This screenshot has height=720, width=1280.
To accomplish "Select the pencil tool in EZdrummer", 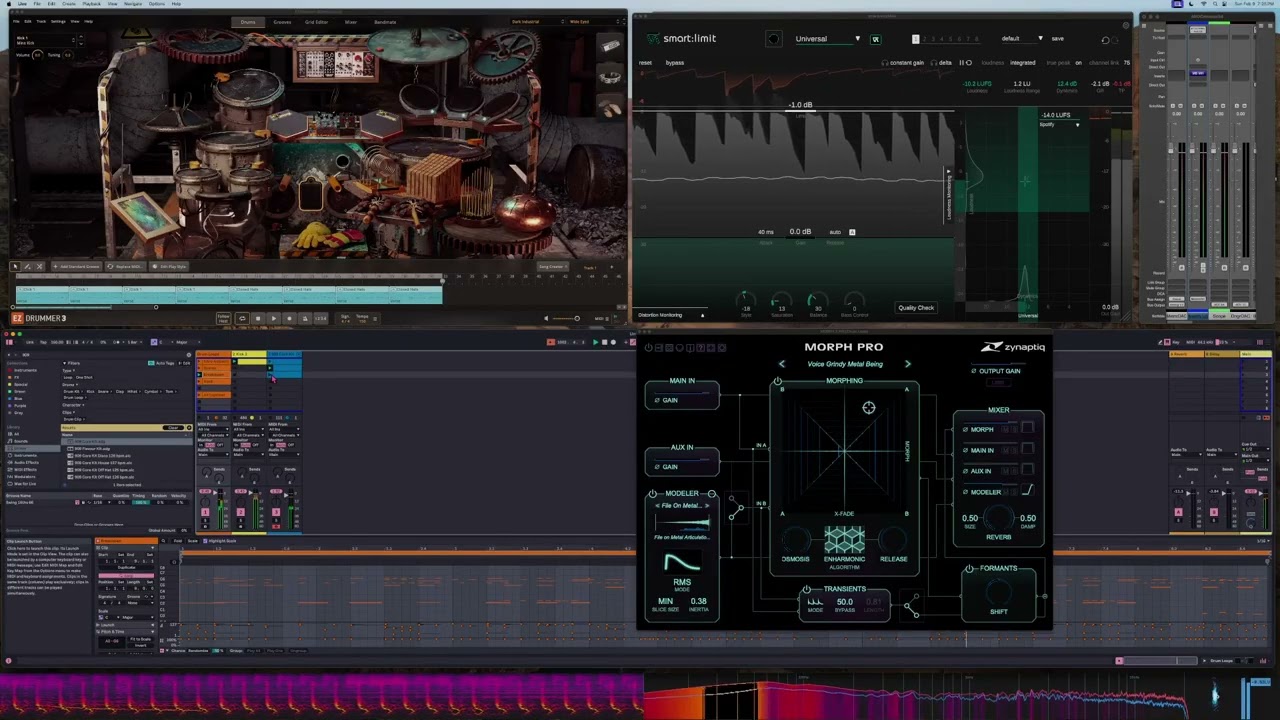I will click(27, 266).
